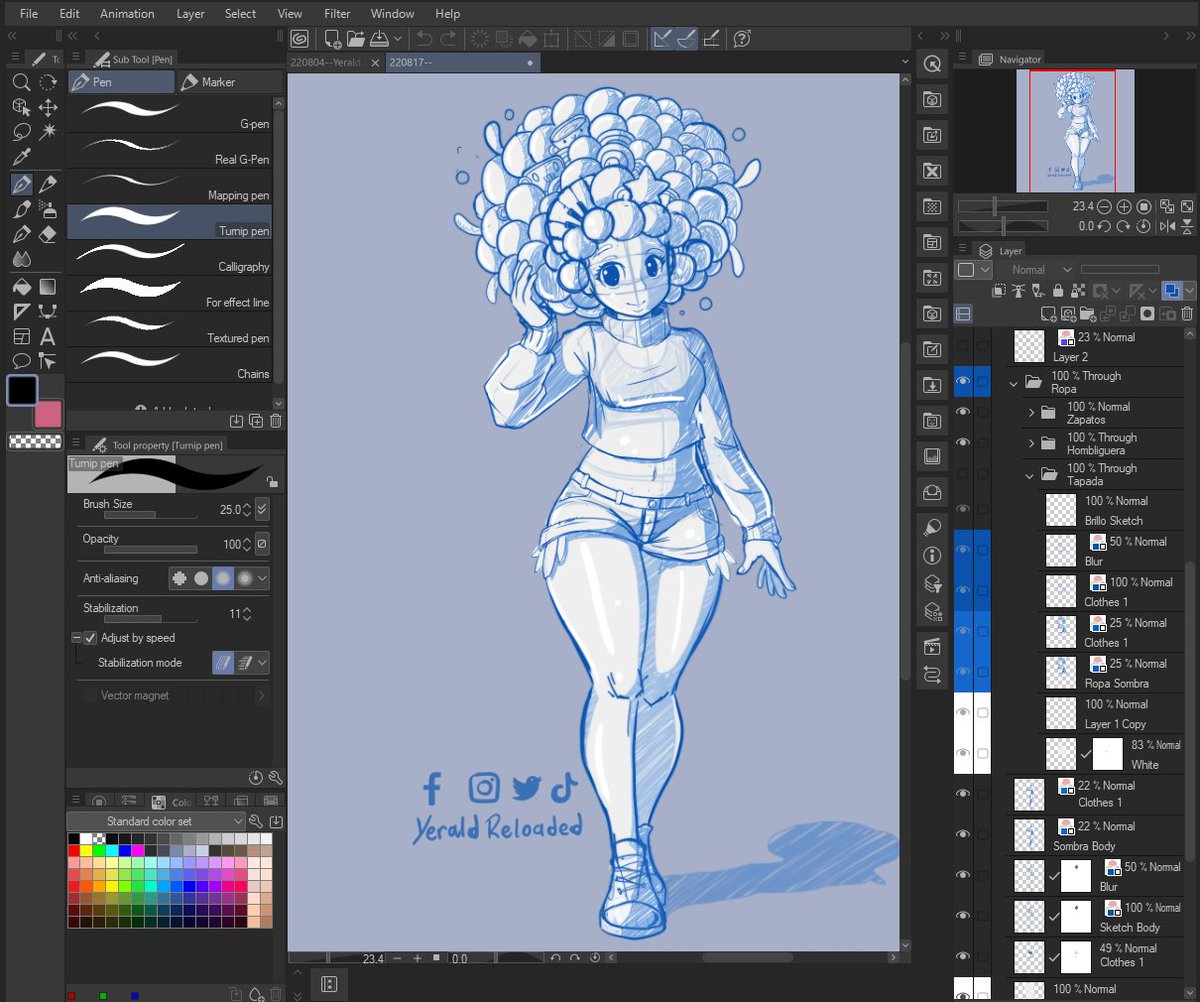Rotate canvas left in Navigator

coord(1104,227)
